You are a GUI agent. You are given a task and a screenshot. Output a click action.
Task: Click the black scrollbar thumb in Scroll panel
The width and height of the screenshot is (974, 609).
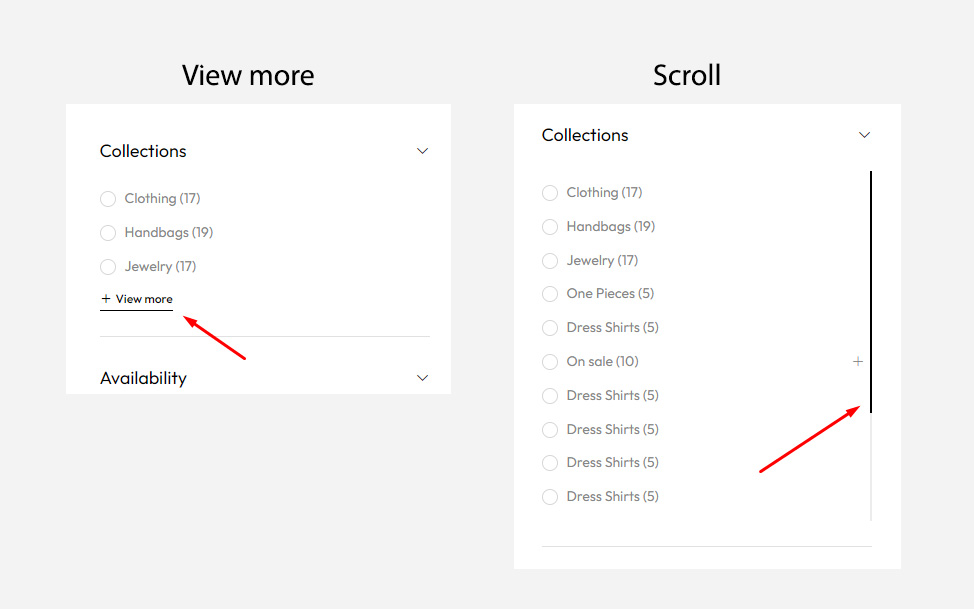tap(871, 290)
